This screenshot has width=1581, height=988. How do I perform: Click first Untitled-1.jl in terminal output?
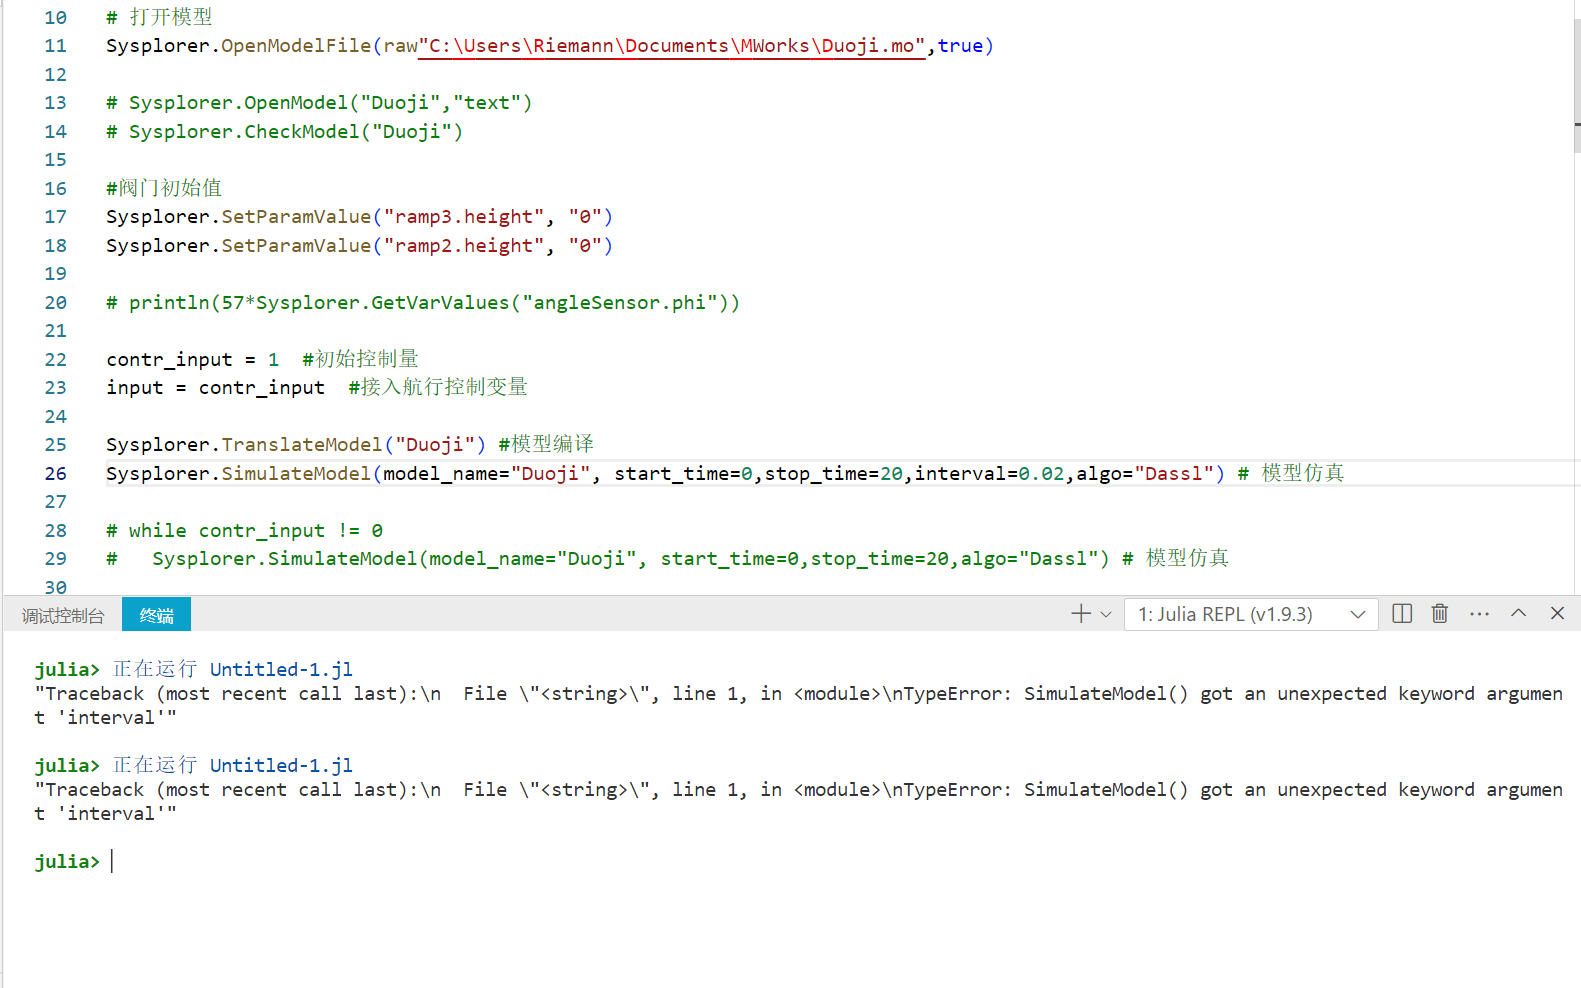(281, 669)
